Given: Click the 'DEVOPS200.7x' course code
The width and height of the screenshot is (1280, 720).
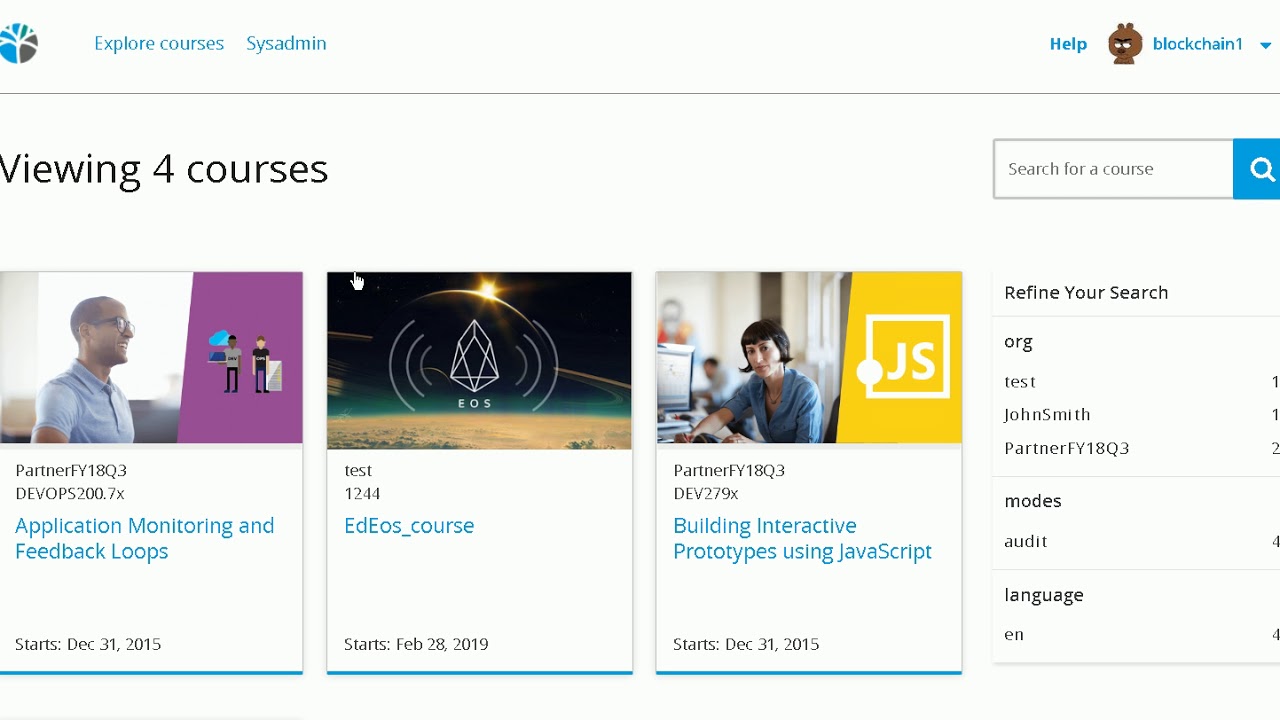Looking at the screenshot, I should 70,493.
